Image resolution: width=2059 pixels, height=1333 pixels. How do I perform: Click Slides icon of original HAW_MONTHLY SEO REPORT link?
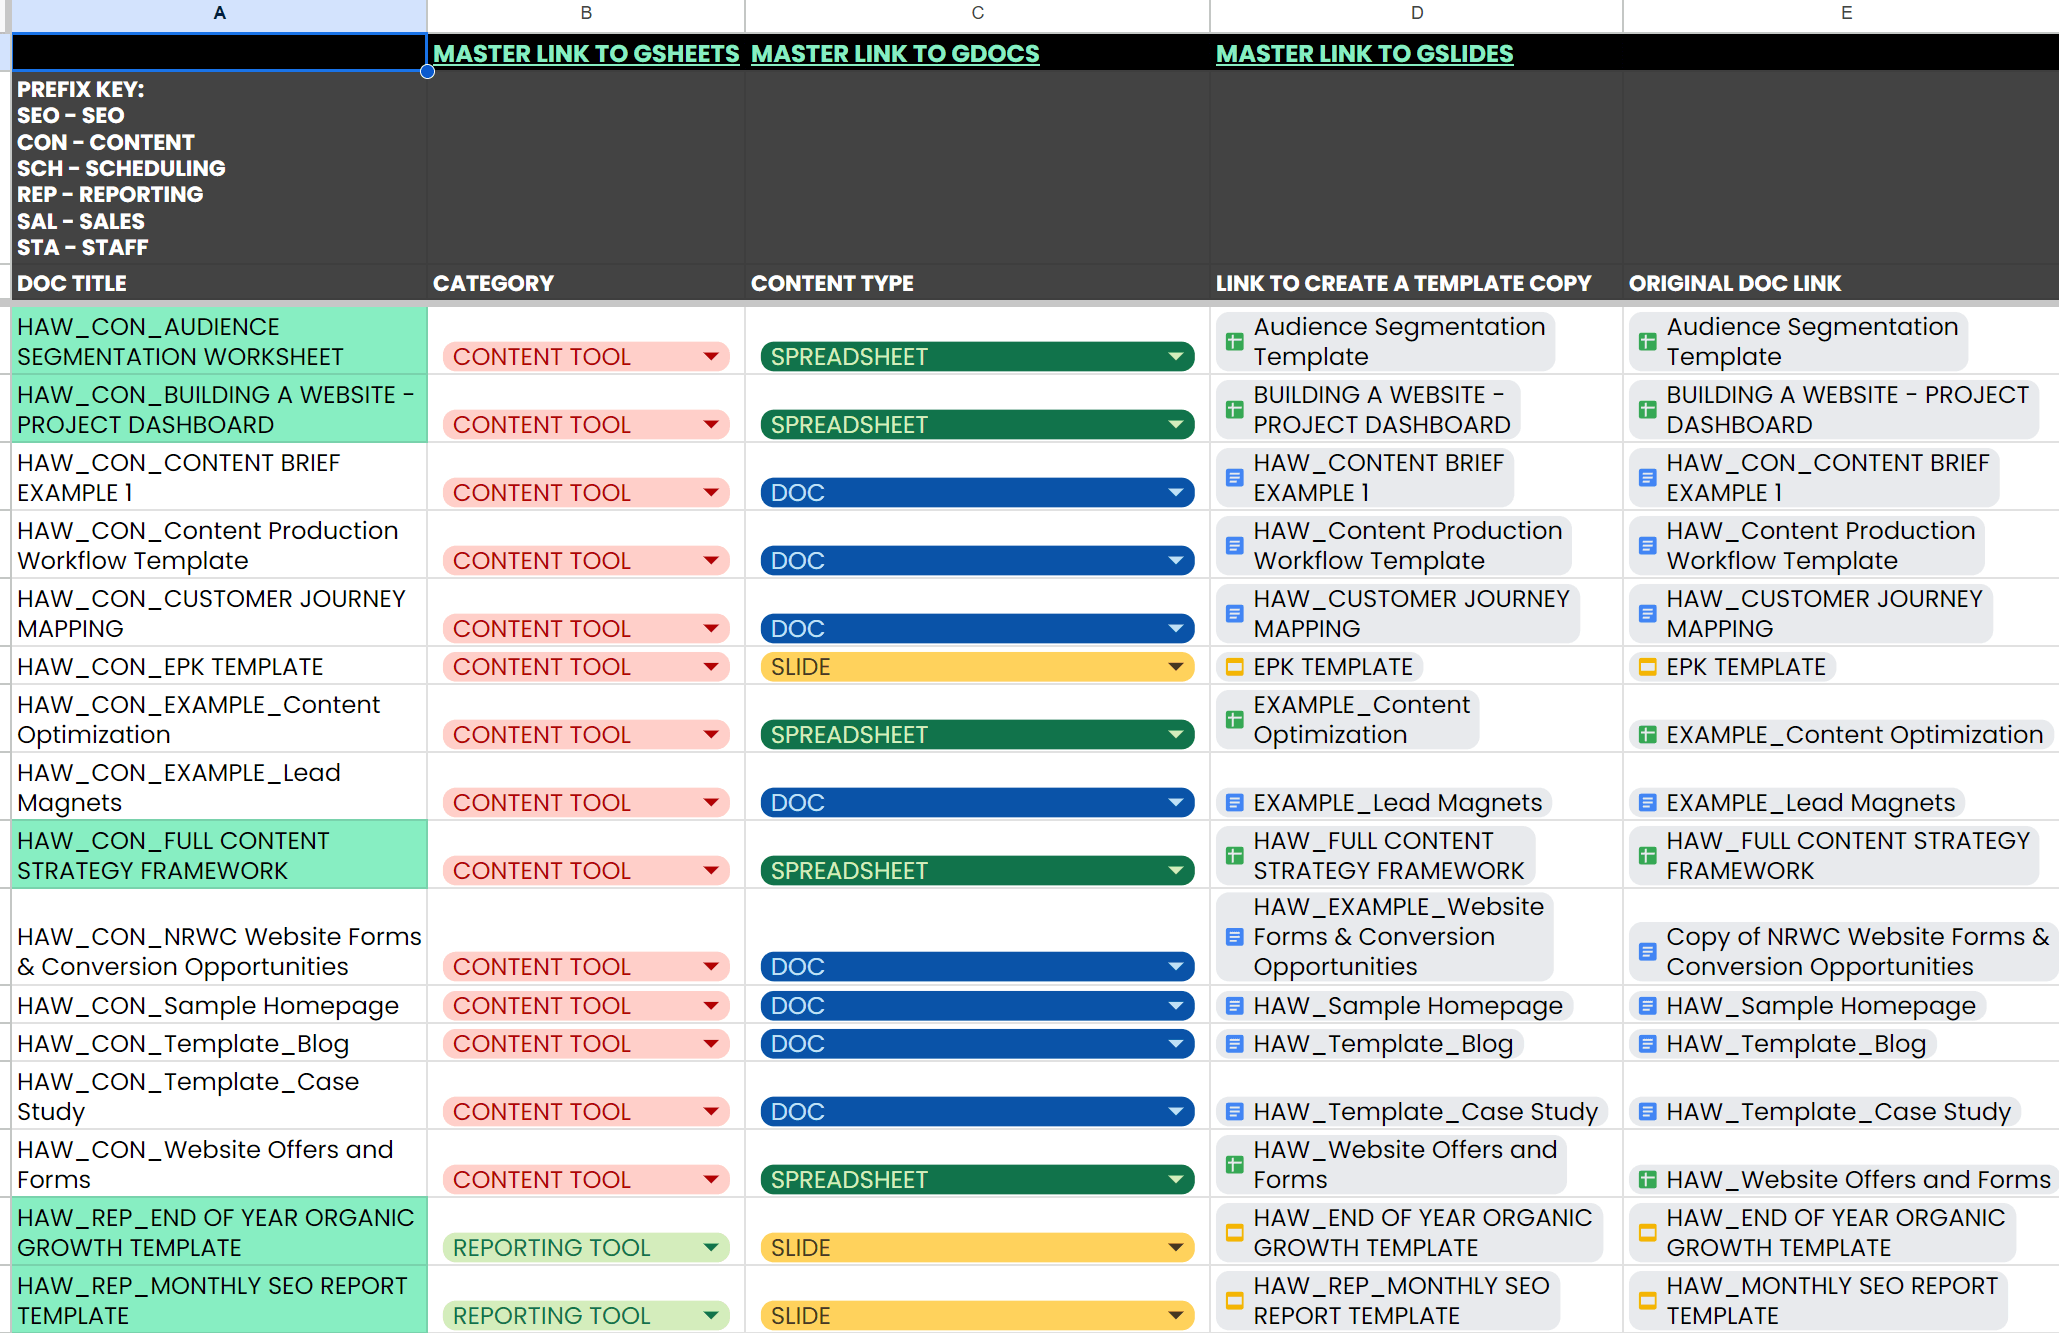[1648, 1301]
